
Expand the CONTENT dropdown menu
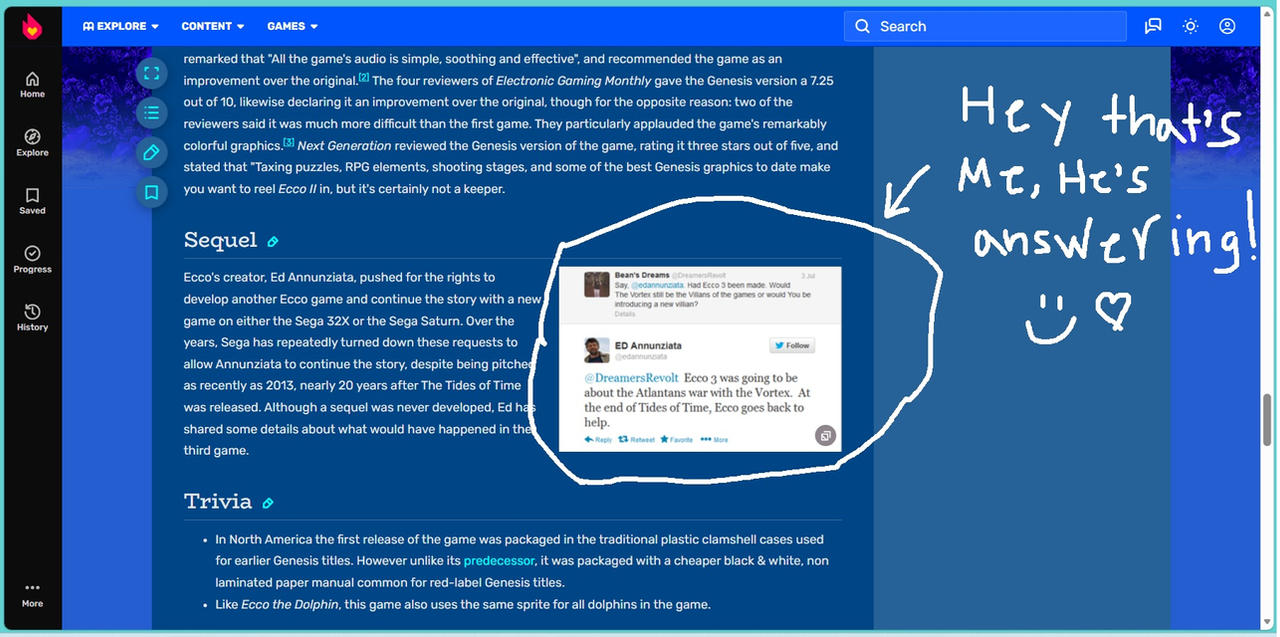tap(213, 26)
